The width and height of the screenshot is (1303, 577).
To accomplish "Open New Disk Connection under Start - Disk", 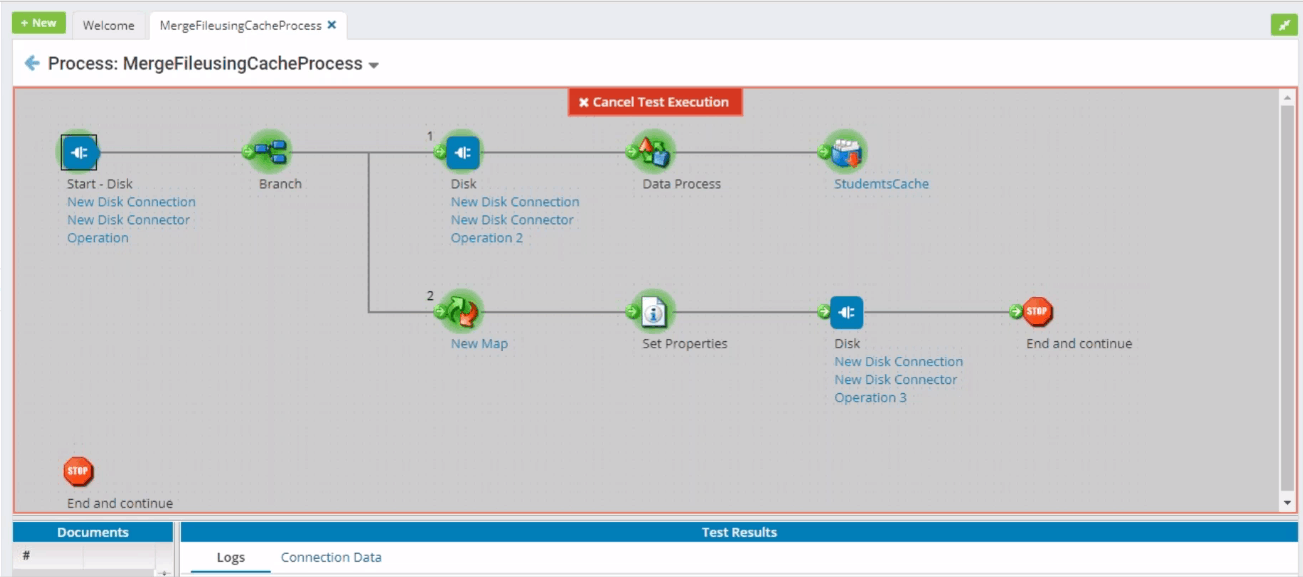I will coord(131,202).
